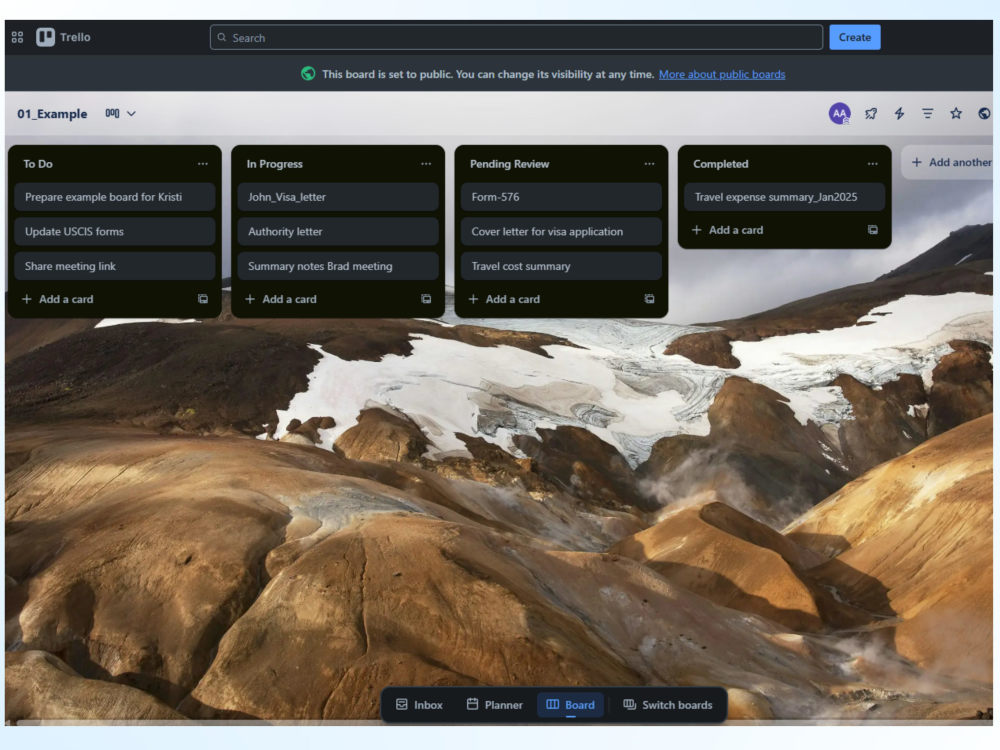This screenshot has width=1000, height=750.
Task: Open the 'Summary notes Brad meeting' card
Action: click(x=338, y=266)
